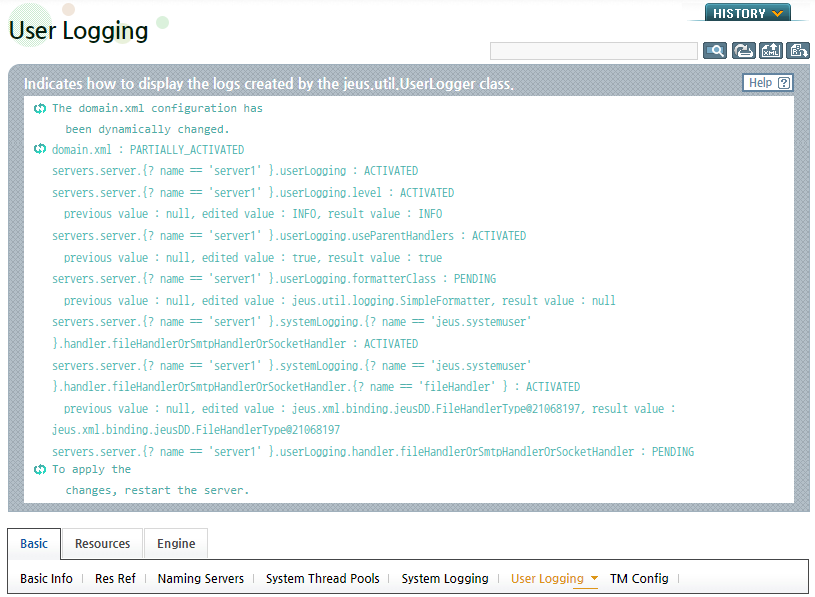This screenshot has height=597, width=815.
Task: Click the 'userLogging : ACTIVATED' line
Action: 234,171
